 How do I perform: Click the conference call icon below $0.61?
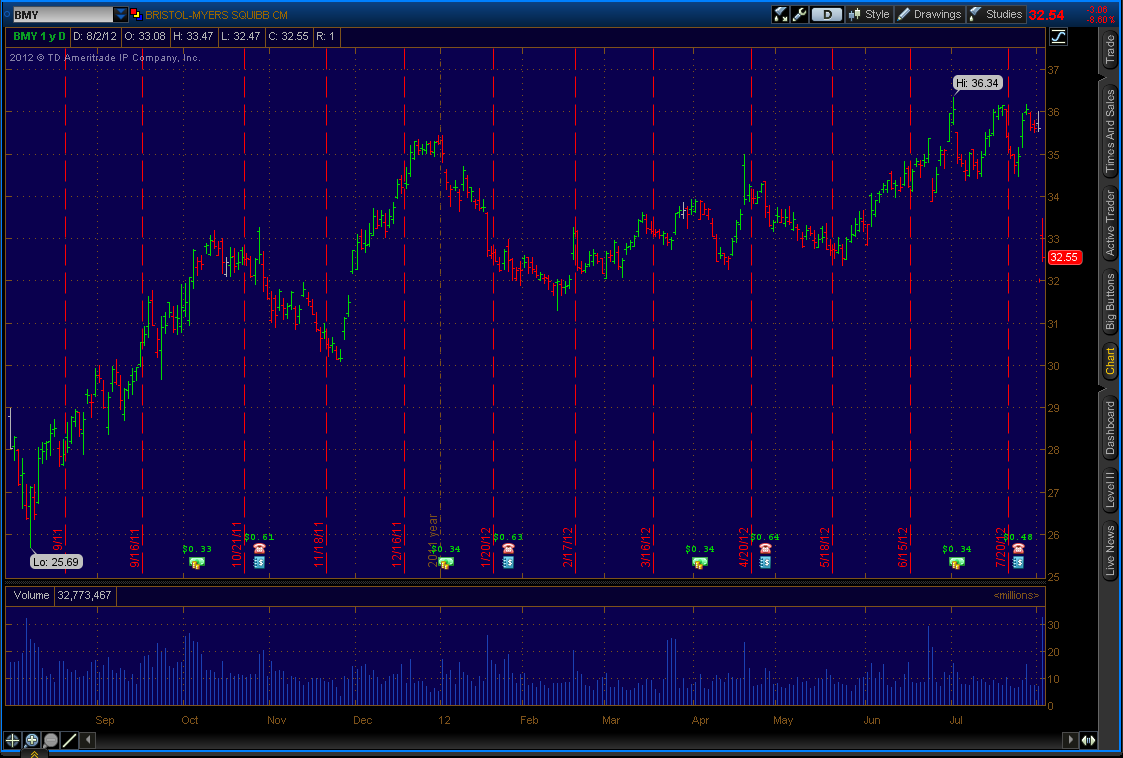259,562
